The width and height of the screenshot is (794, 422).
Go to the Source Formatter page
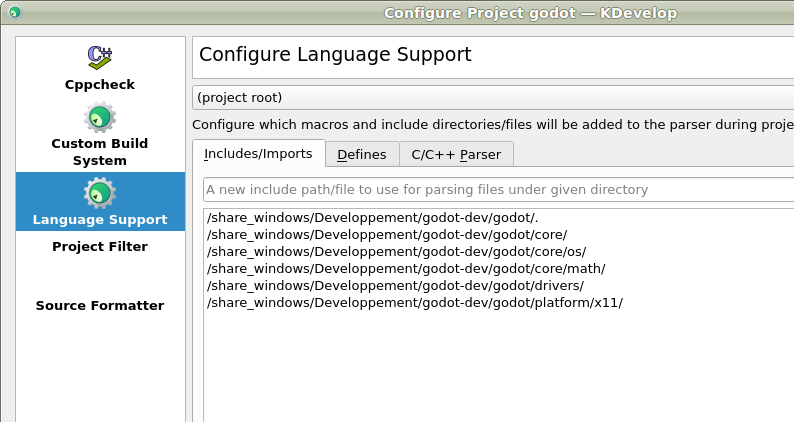pyautogui.click(x=100, y=306)
